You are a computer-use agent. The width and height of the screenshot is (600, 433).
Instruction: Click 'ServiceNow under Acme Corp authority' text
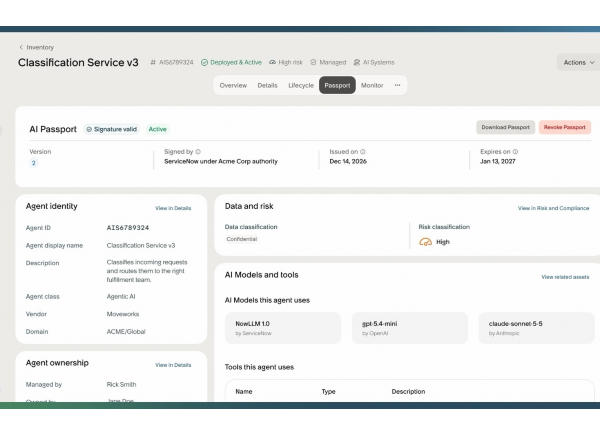221,161
